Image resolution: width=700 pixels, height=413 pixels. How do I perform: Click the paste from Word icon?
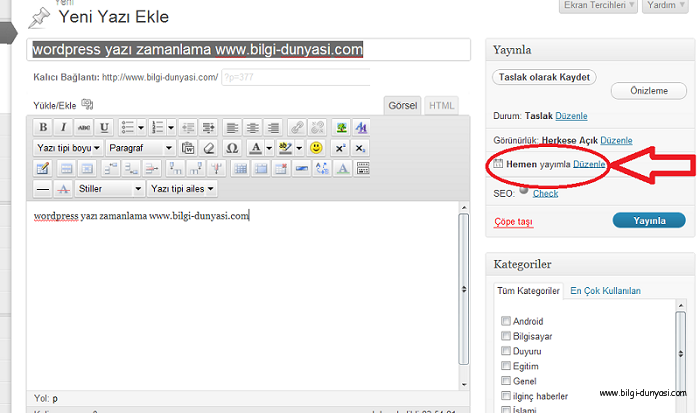188,148
